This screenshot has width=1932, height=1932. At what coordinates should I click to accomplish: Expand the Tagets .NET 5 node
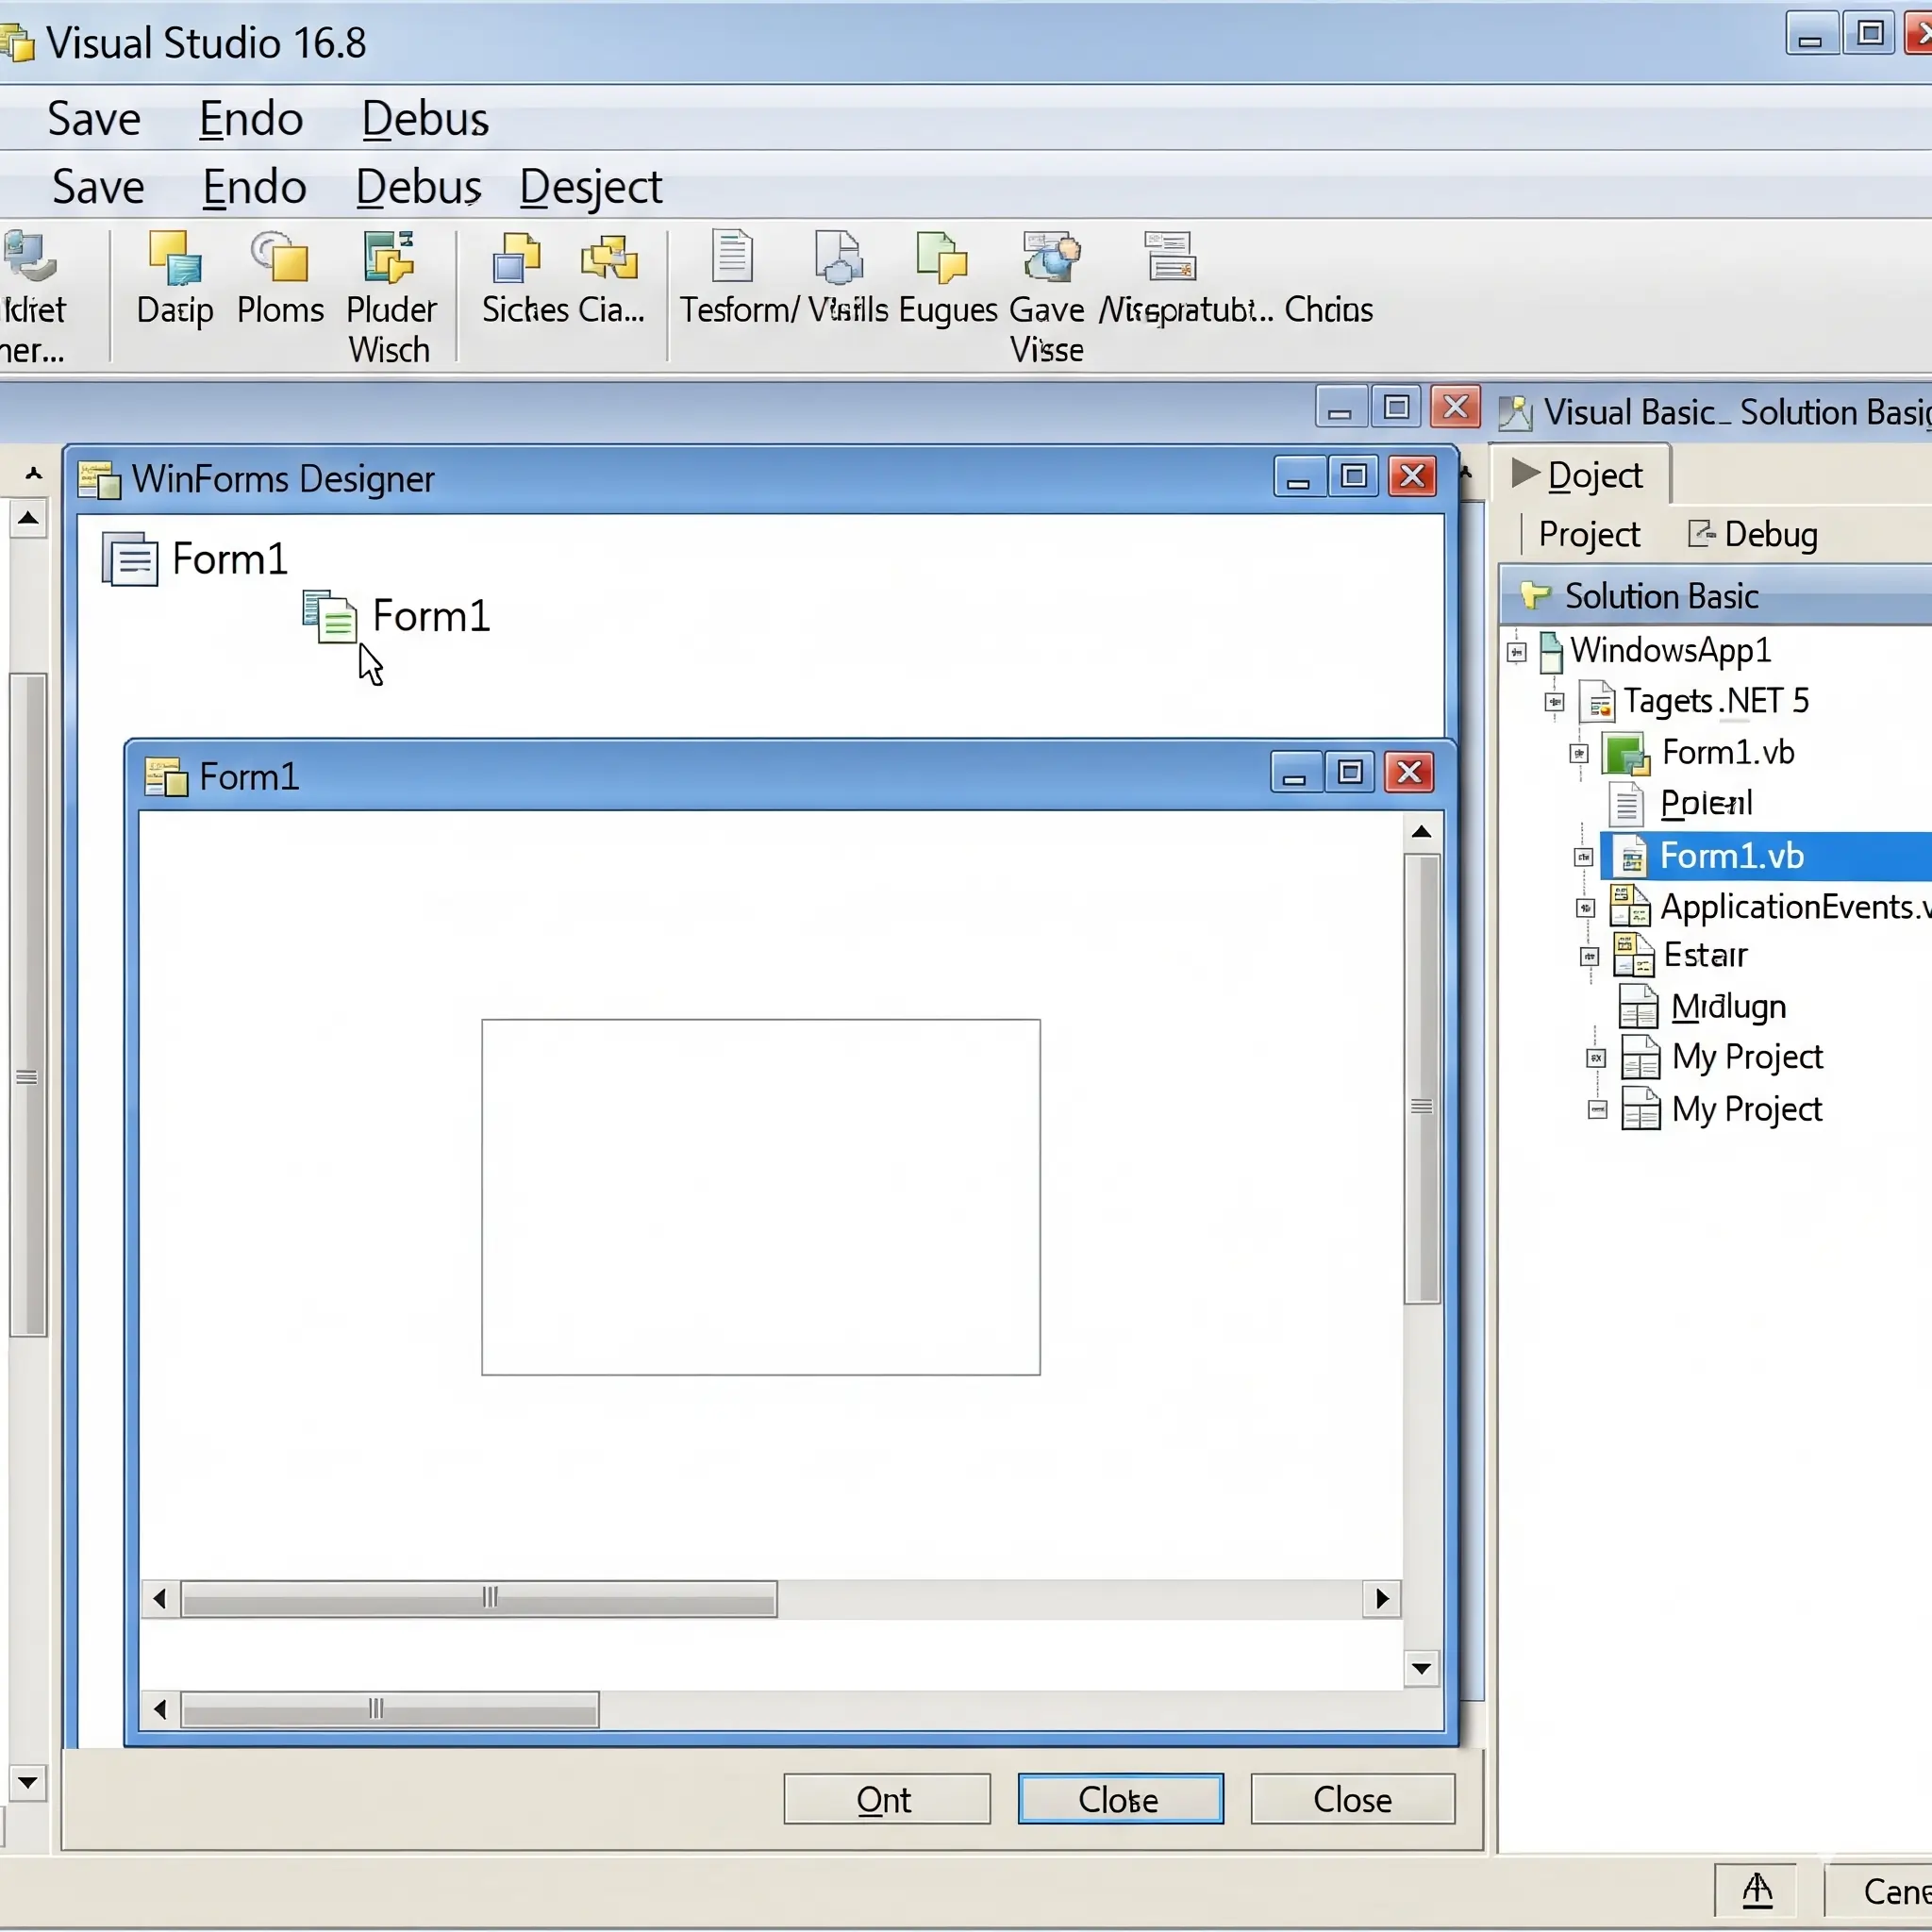[1554, 702]
